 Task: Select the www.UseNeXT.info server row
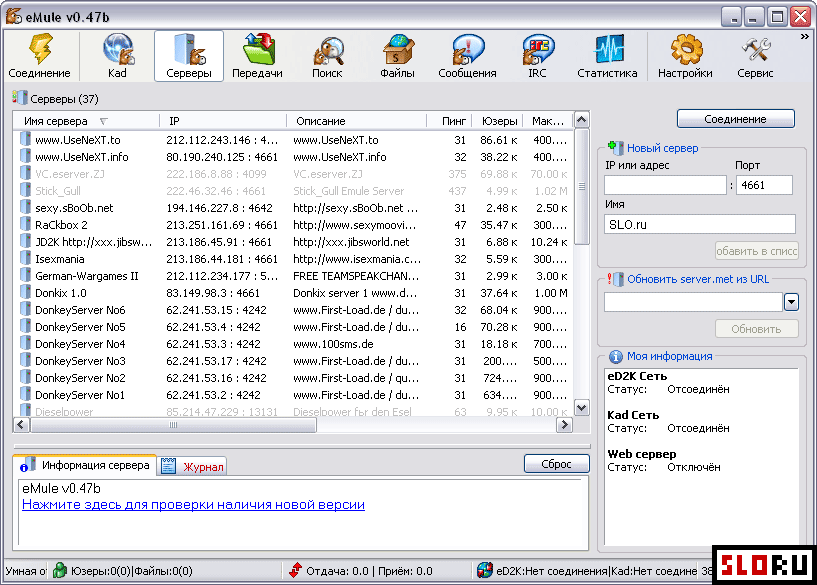point(293,157)
